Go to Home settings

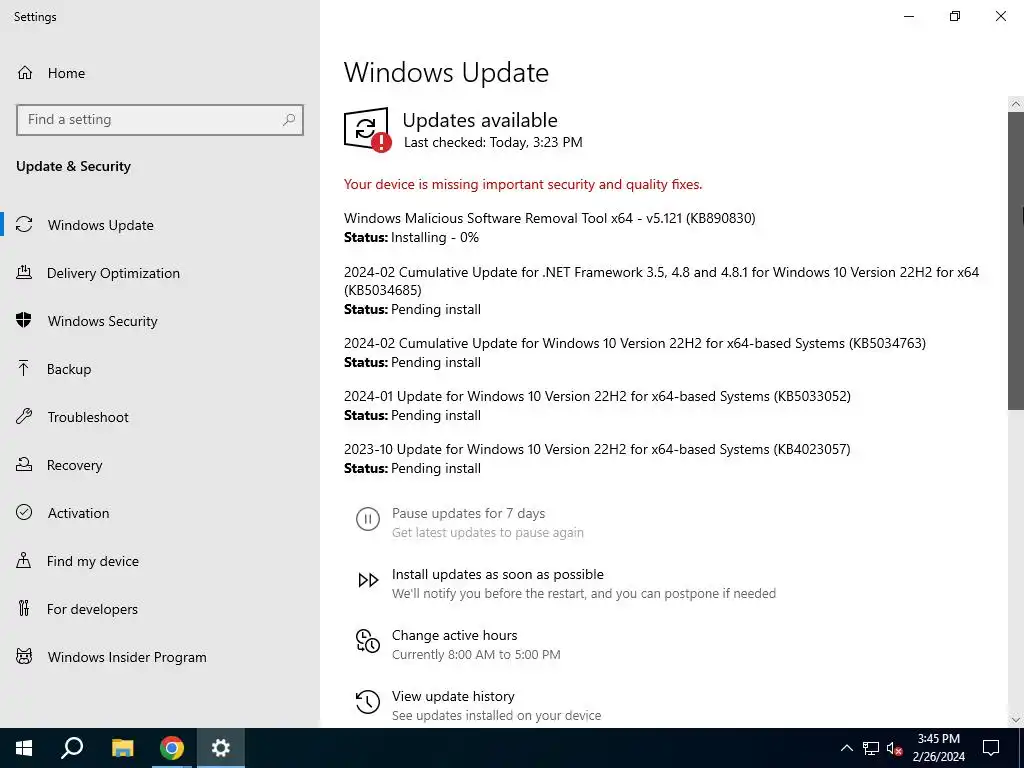160,73
